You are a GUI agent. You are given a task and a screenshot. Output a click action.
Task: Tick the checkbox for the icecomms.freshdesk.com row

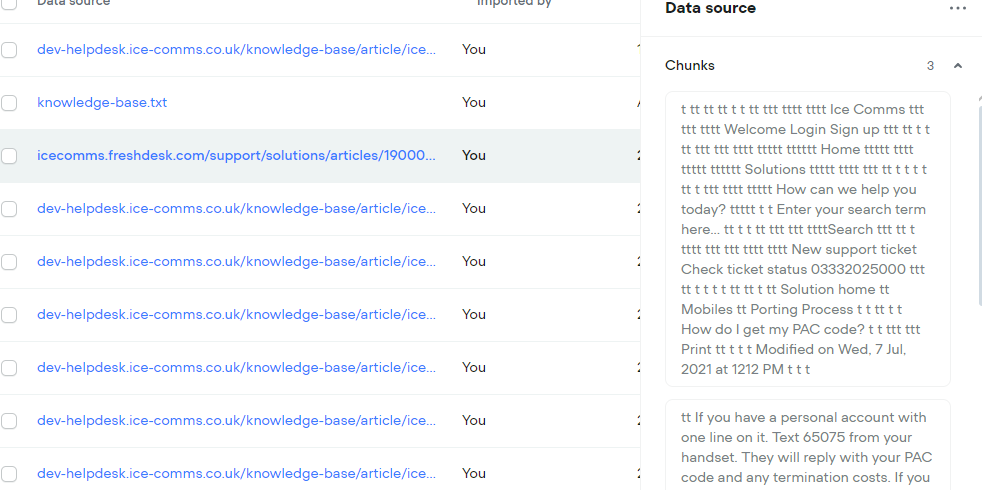(9, 155)
